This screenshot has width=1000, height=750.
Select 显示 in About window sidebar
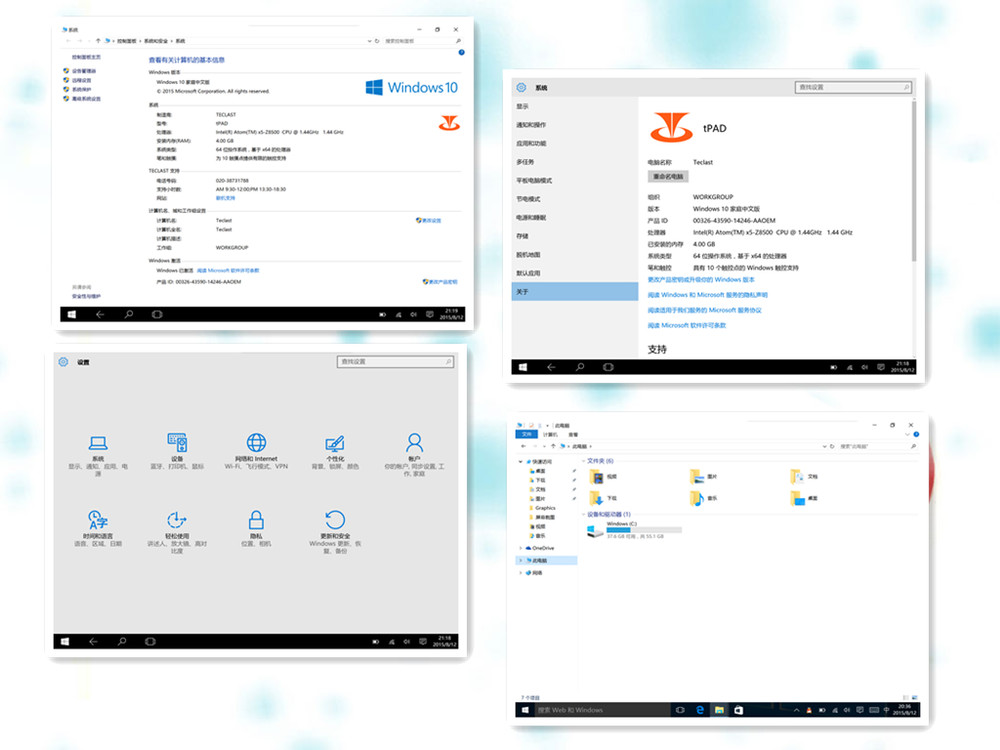tap(575, 107)
